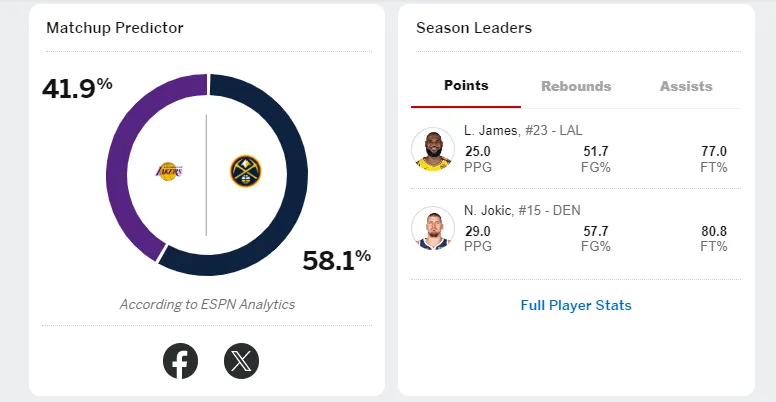776x402 pixels.
Task: Click L. James, #23 - LAL name
Action: tap(524, 131)
